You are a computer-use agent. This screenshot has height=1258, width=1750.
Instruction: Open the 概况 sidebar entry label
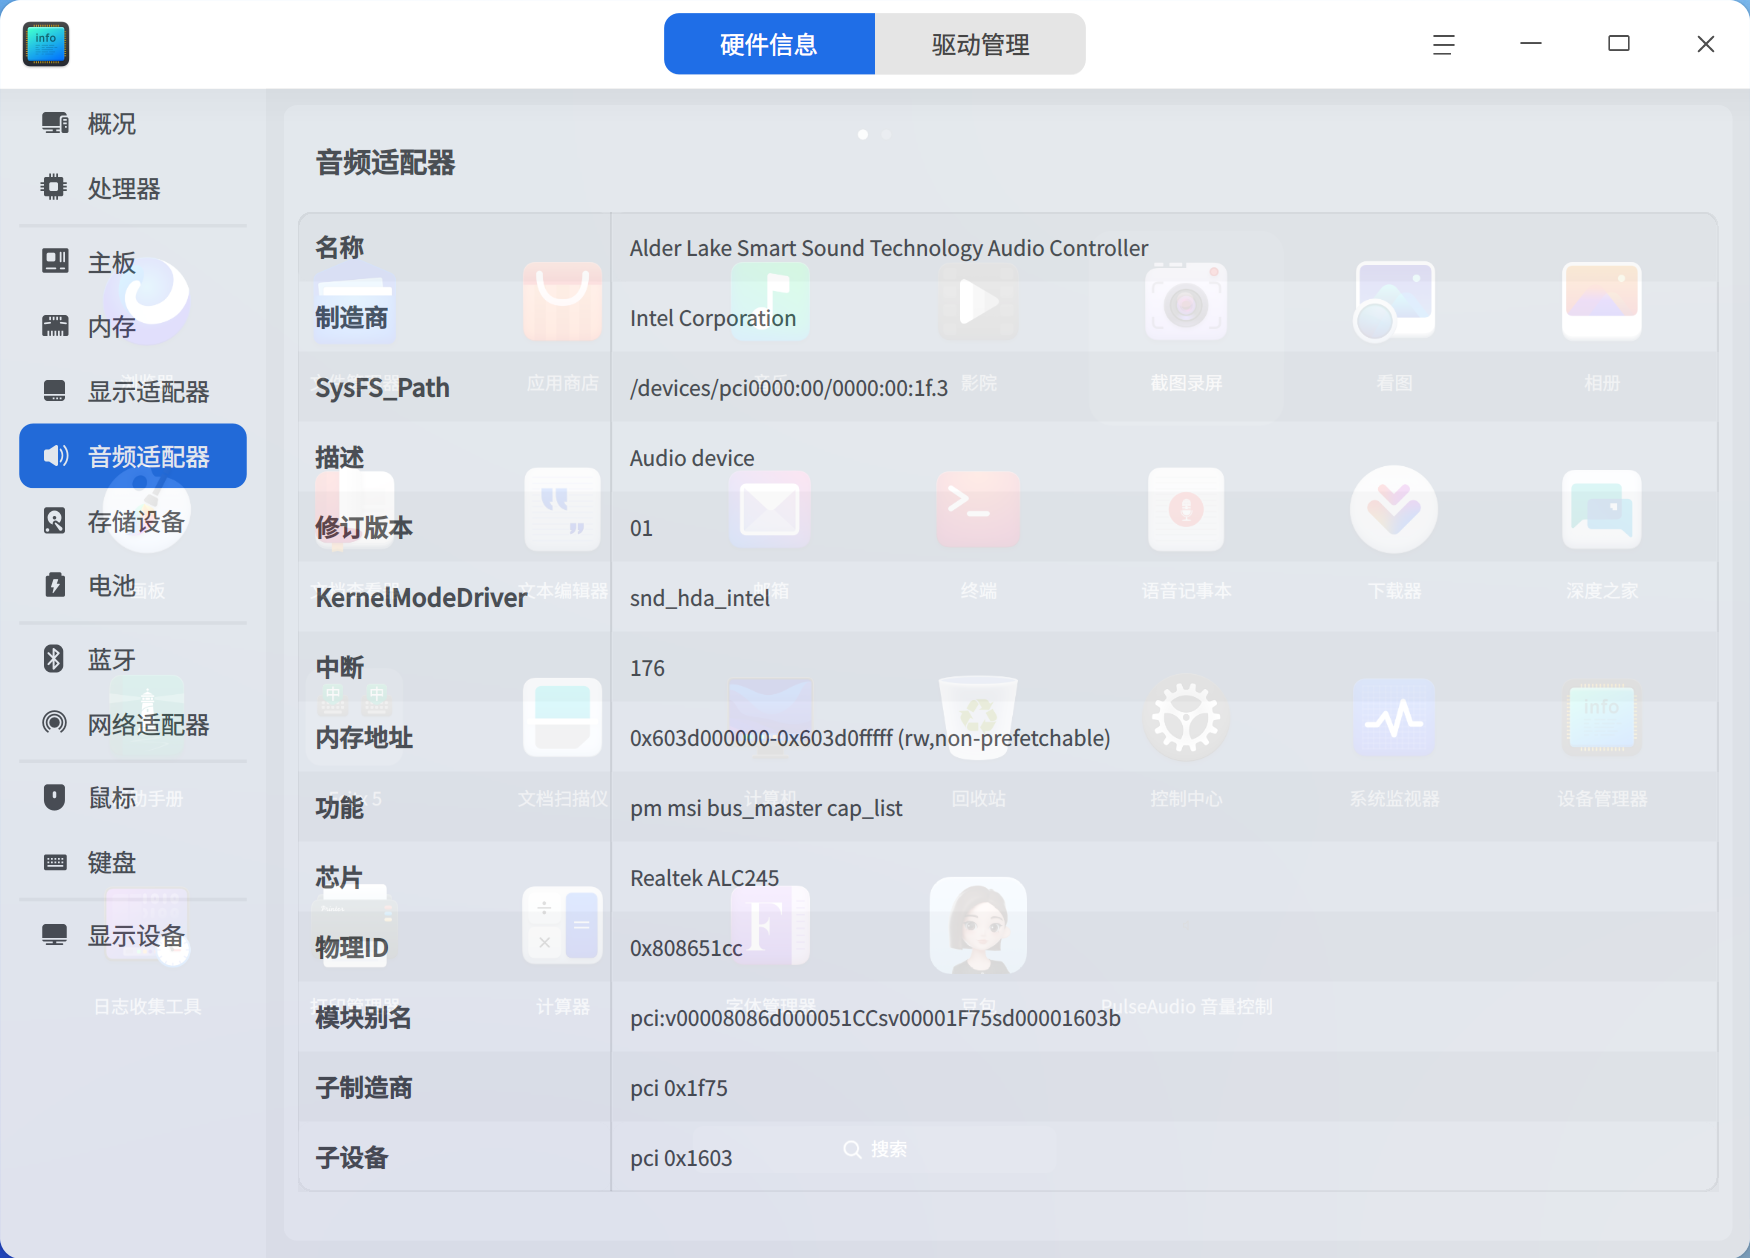112,124
